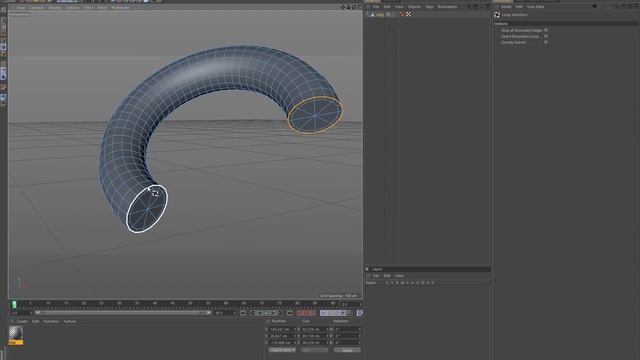This screenshot has width=640, height=360.
Task: Click the timeline end frame field
Action: [x=224, y=313]
